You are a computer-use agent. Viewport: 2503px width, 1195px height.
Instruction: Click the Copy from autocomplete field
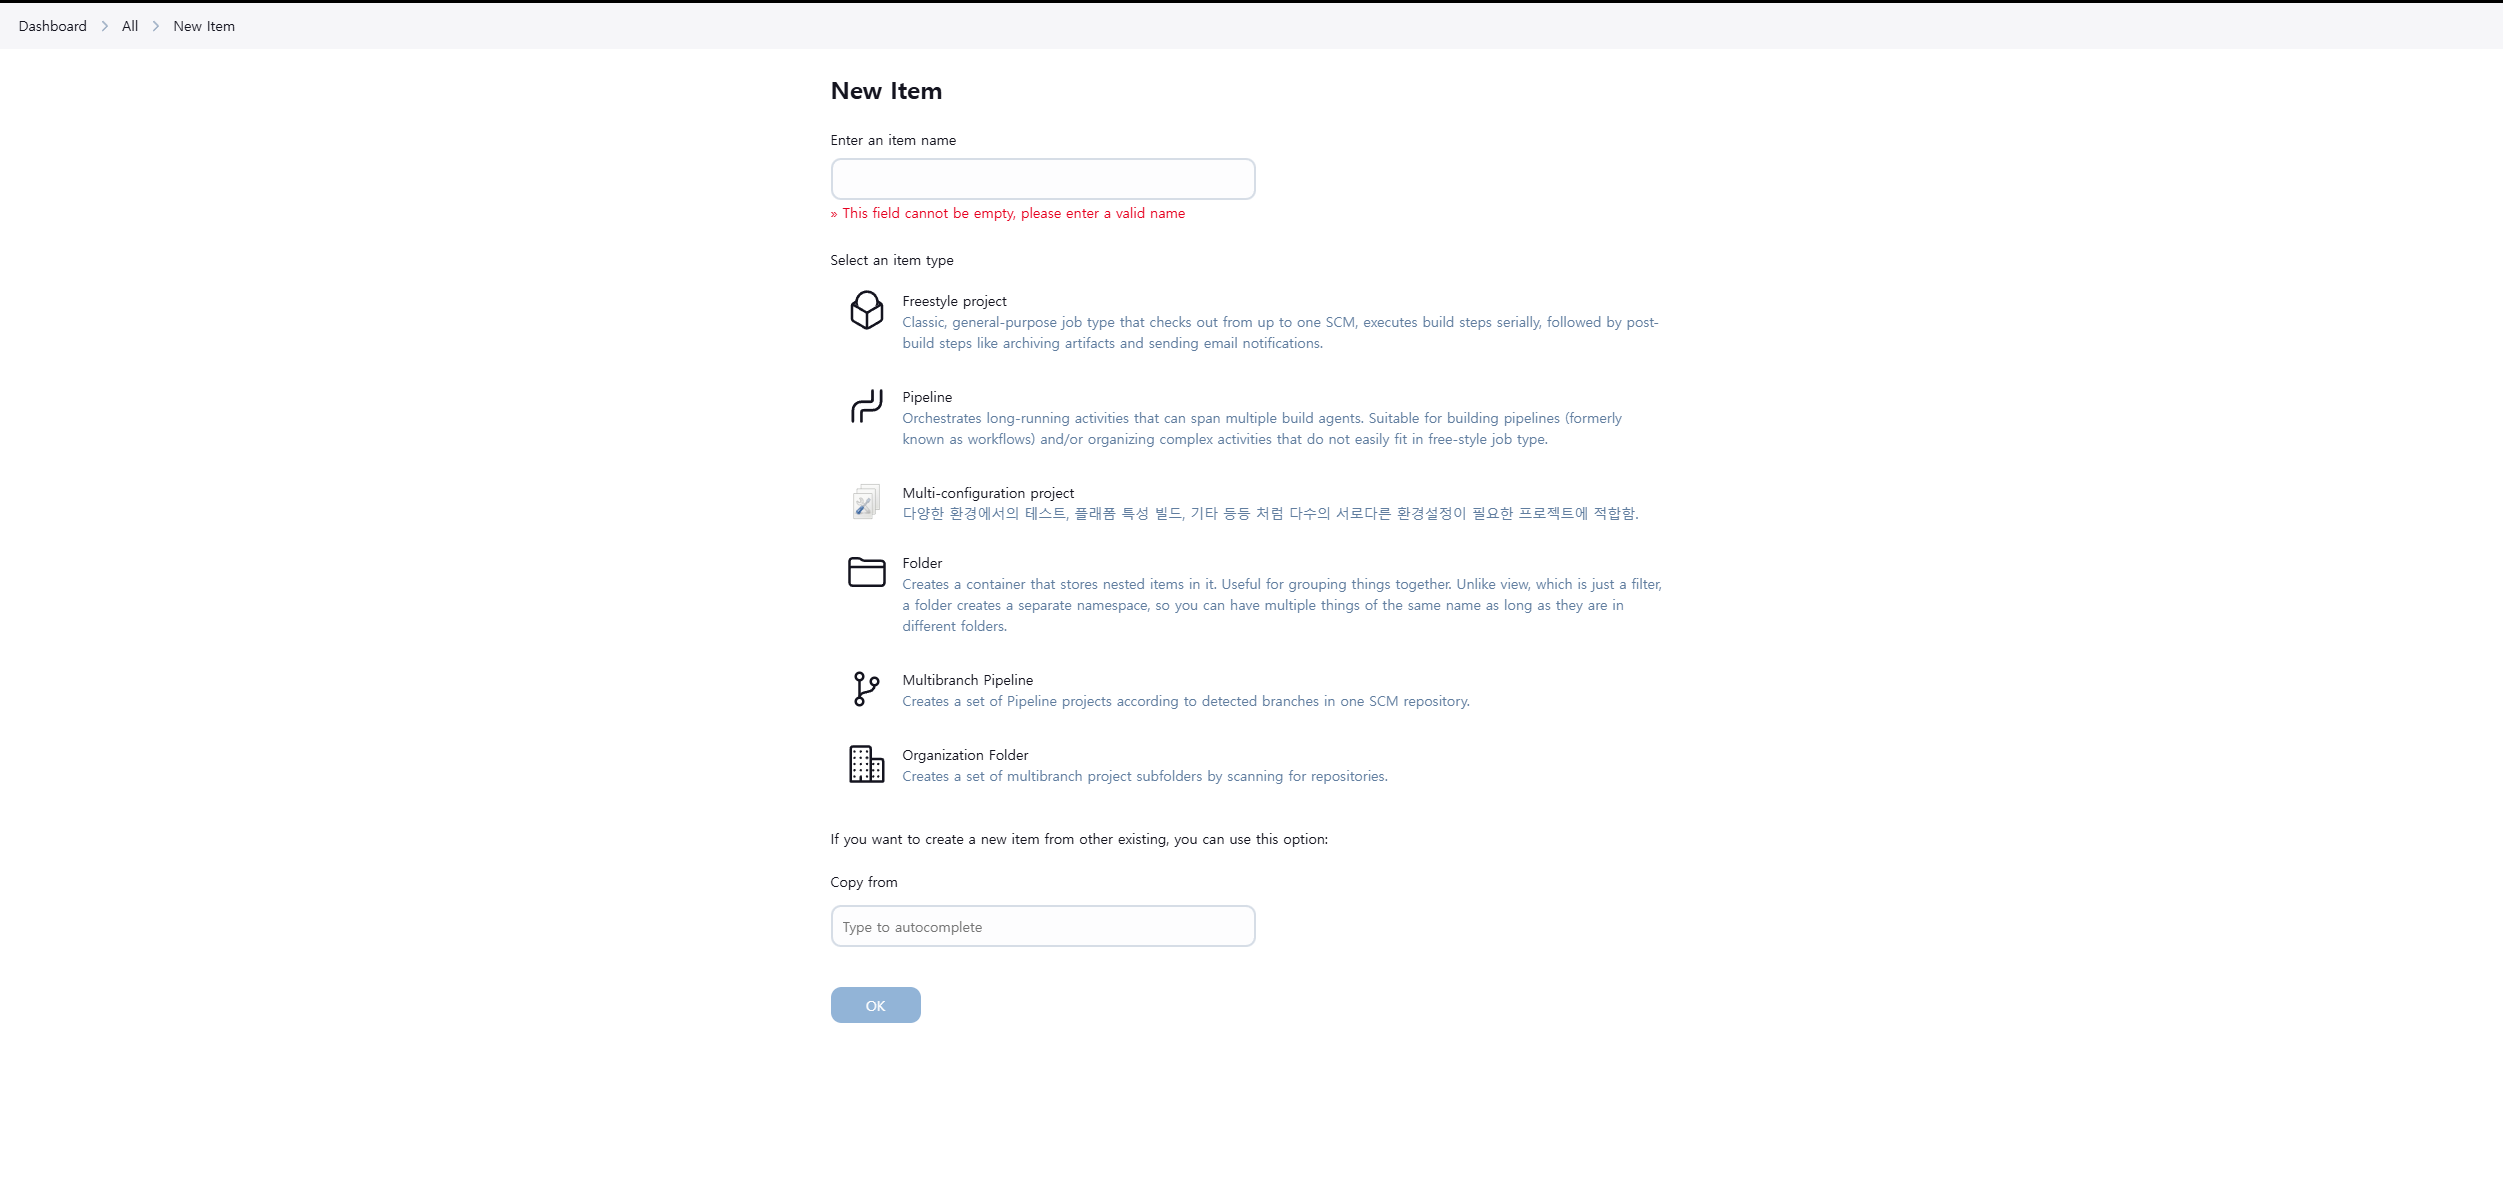click(x=1042, y=926)
